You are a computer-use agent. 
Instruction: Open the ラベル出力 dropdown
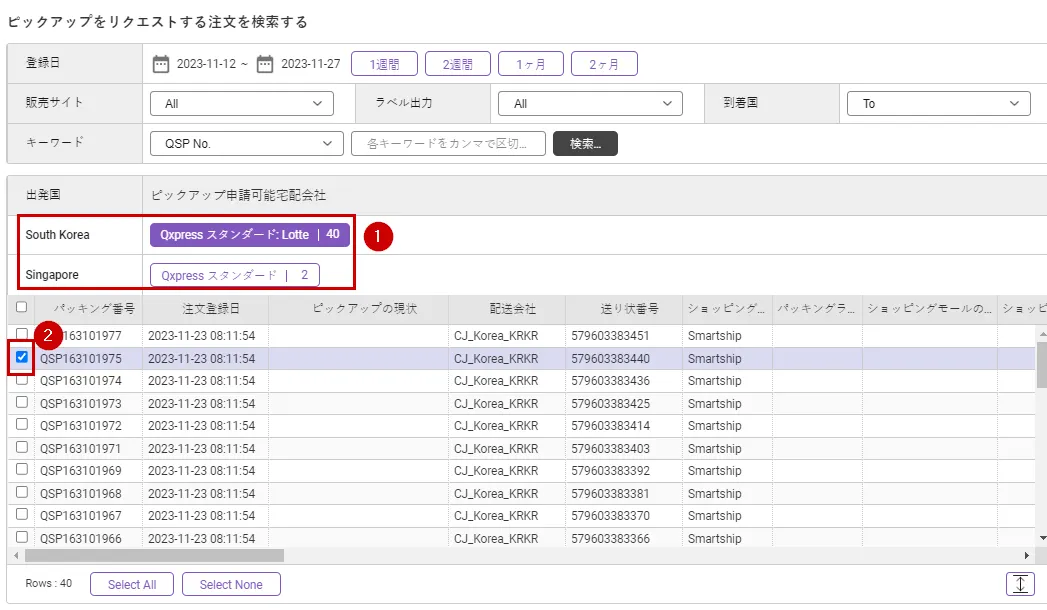pyautogui.click(x=590, y=104)
